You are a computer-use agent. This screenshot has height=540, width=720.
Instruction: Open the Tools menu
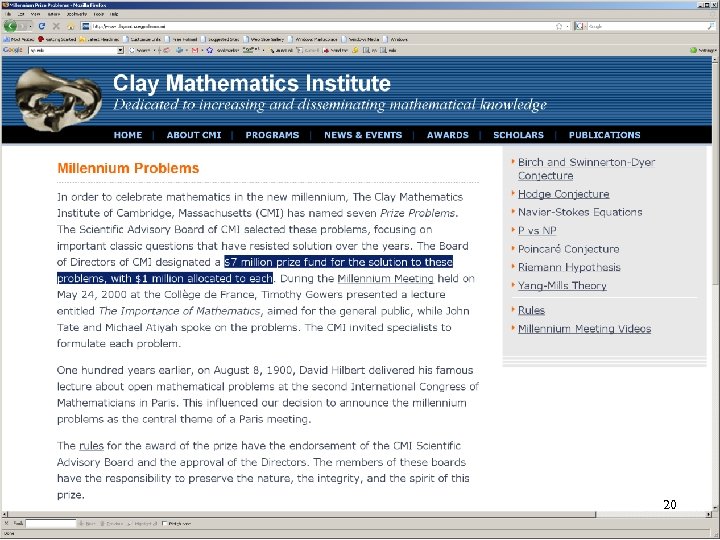pyautogui.click(x=99, y=14)
